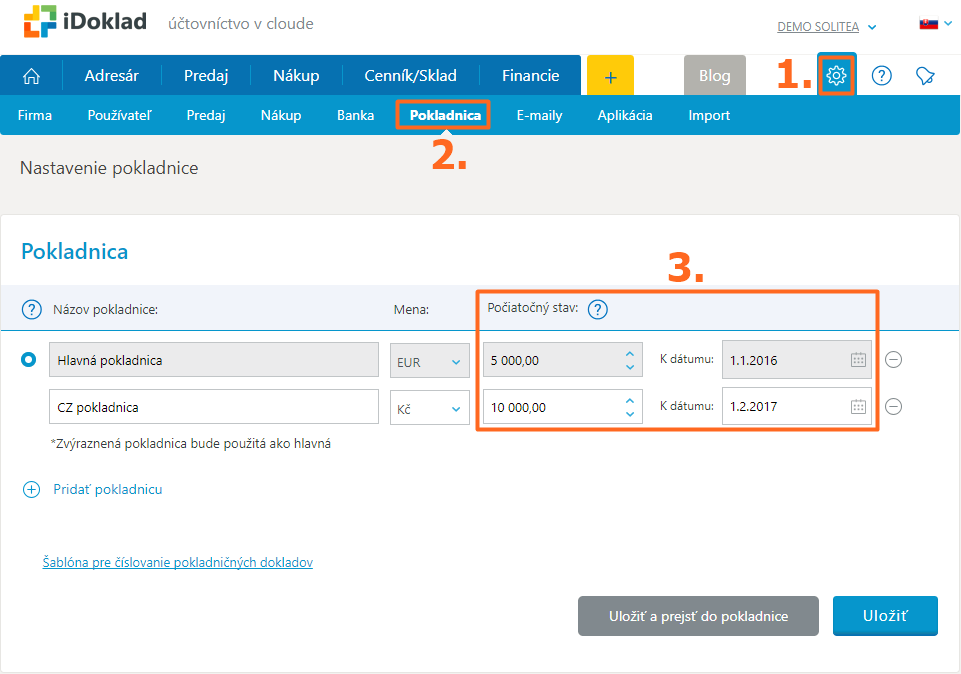
Task: Open calendar picker for CZ pokladnica date
Action: click(x=858, y=407)
